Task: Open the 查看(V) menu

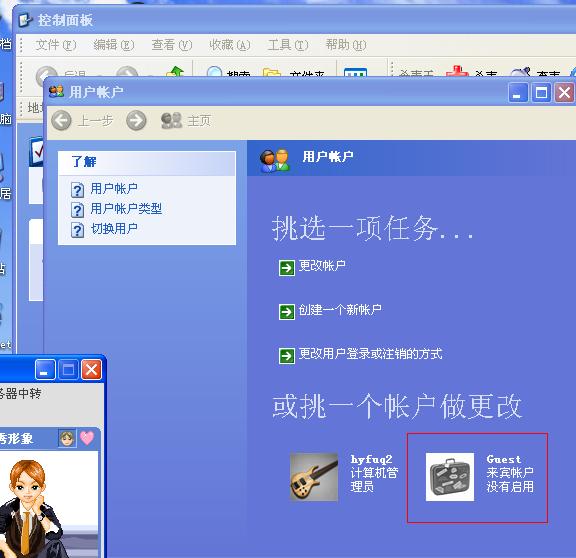Action: [172, 45]
